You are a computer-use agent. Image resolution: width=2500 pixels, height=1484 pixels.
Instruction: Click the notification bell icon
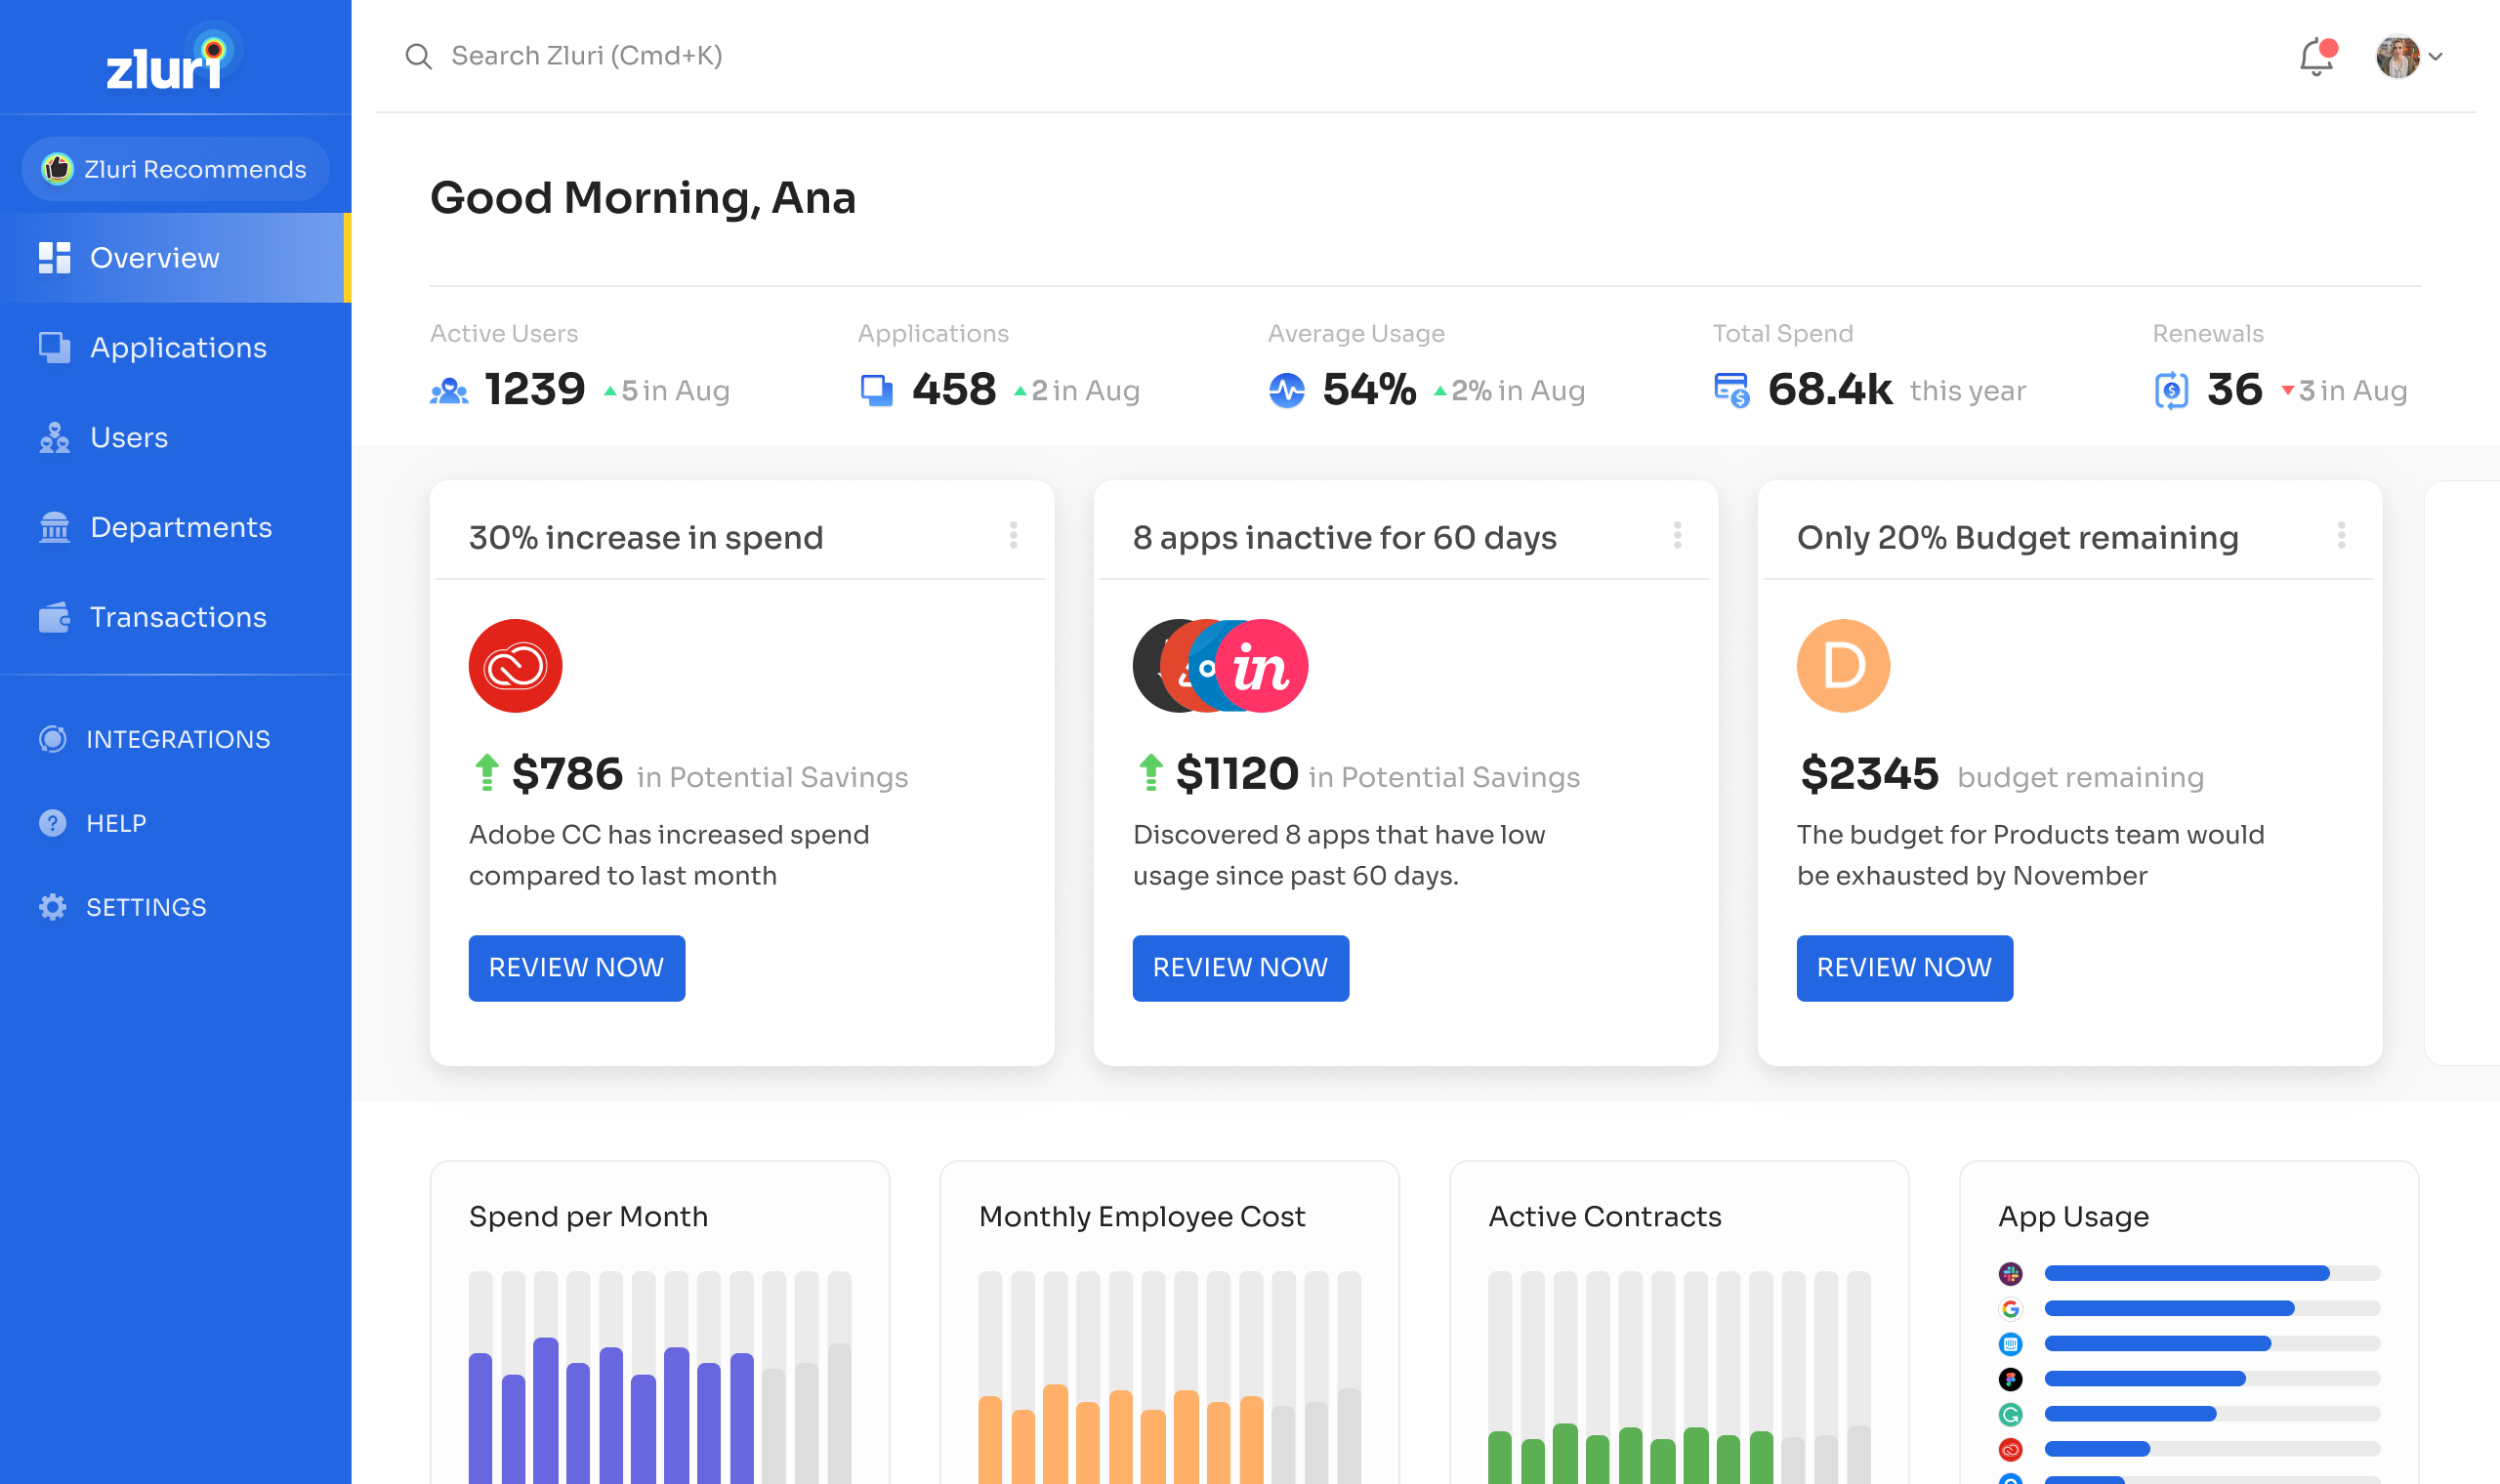(2314, 57)
